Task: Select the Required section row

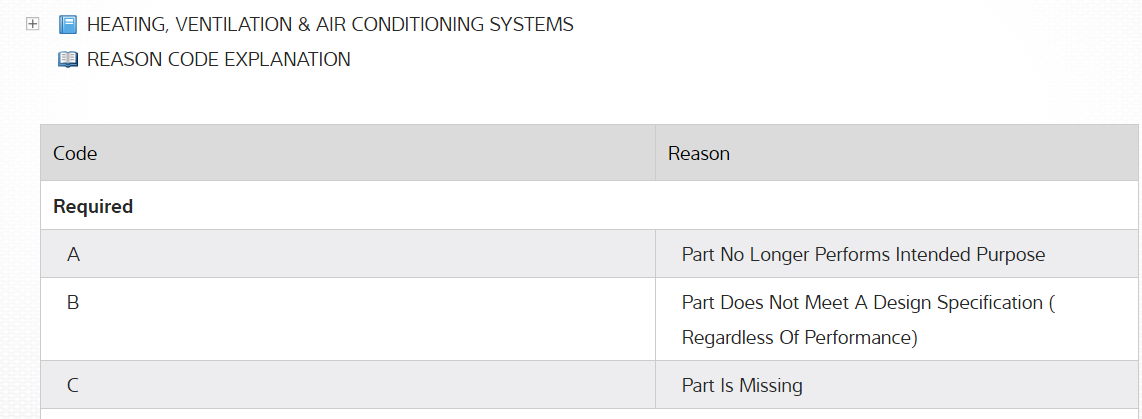Action: coord(93,206)
